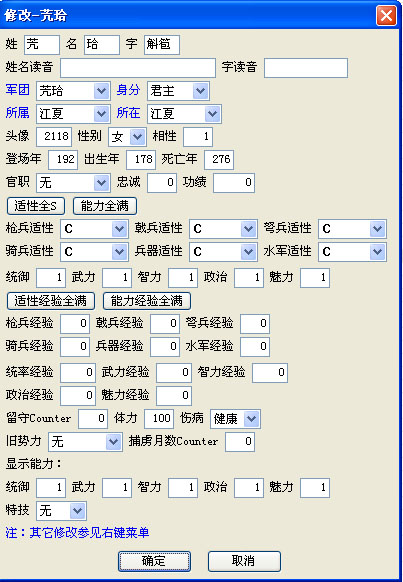
Task: Click the 枪兵经验 input field
Action: tap(75, 324)
